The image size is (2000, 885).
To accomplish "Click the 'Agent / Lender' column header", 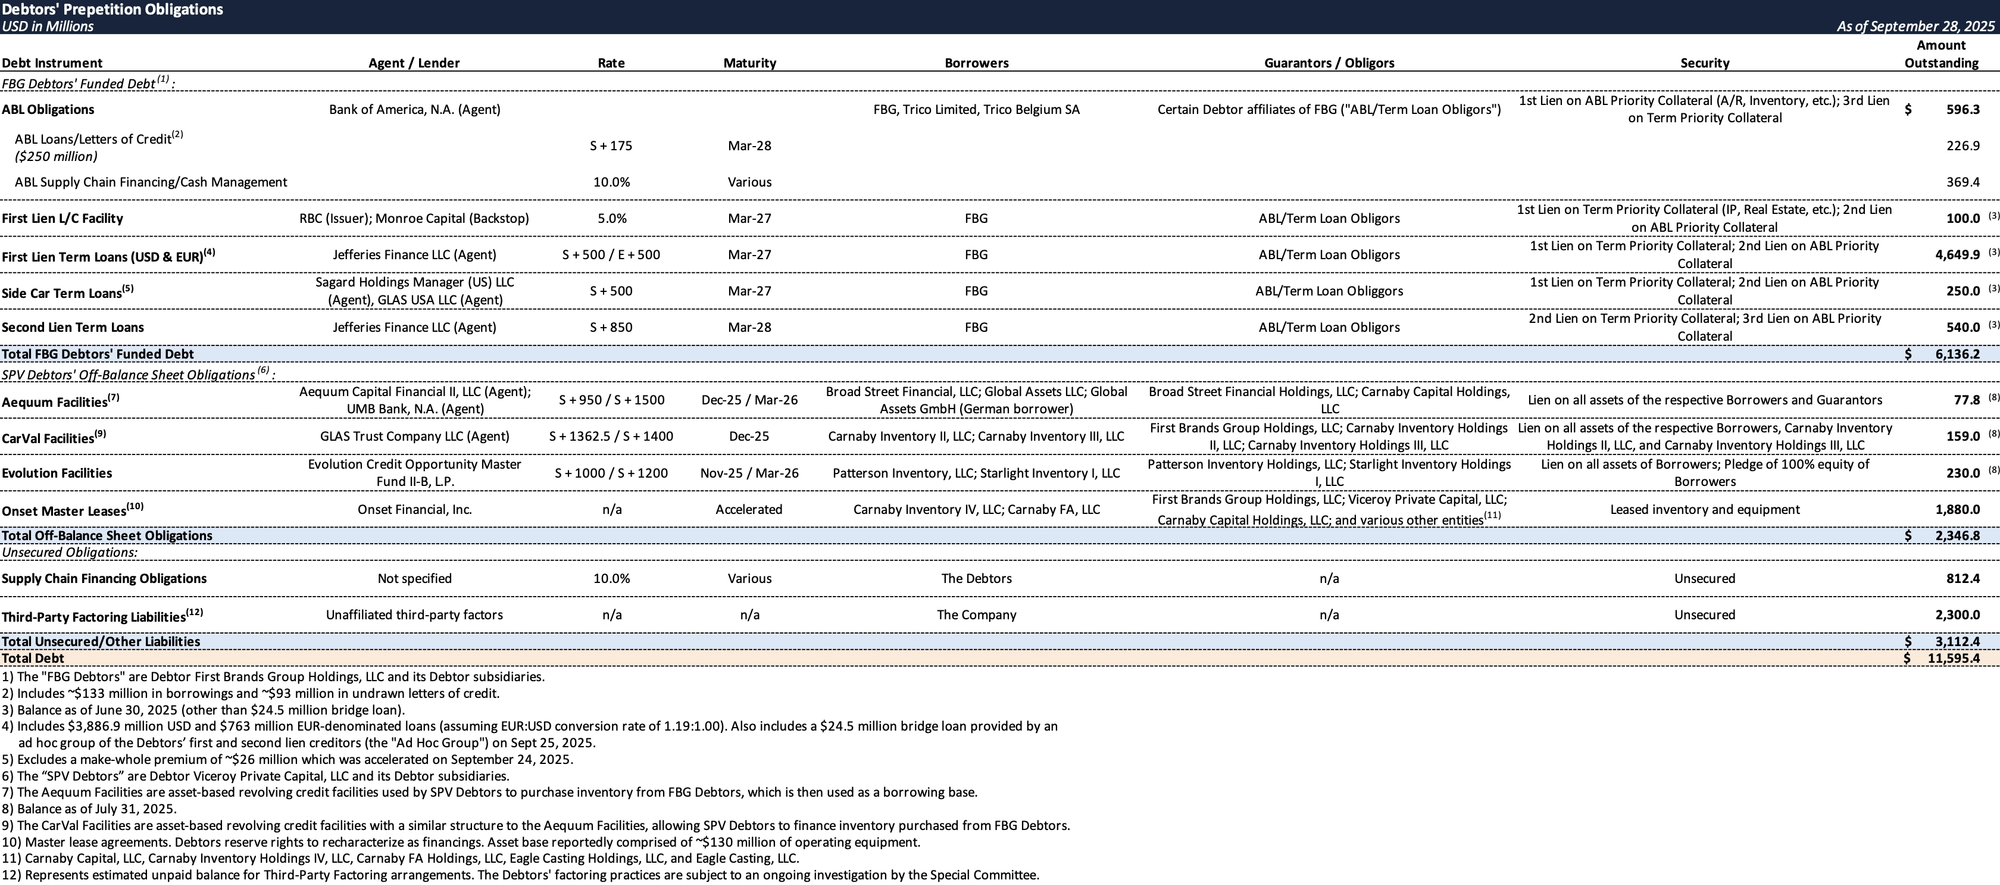I will [x=414, y=63].
